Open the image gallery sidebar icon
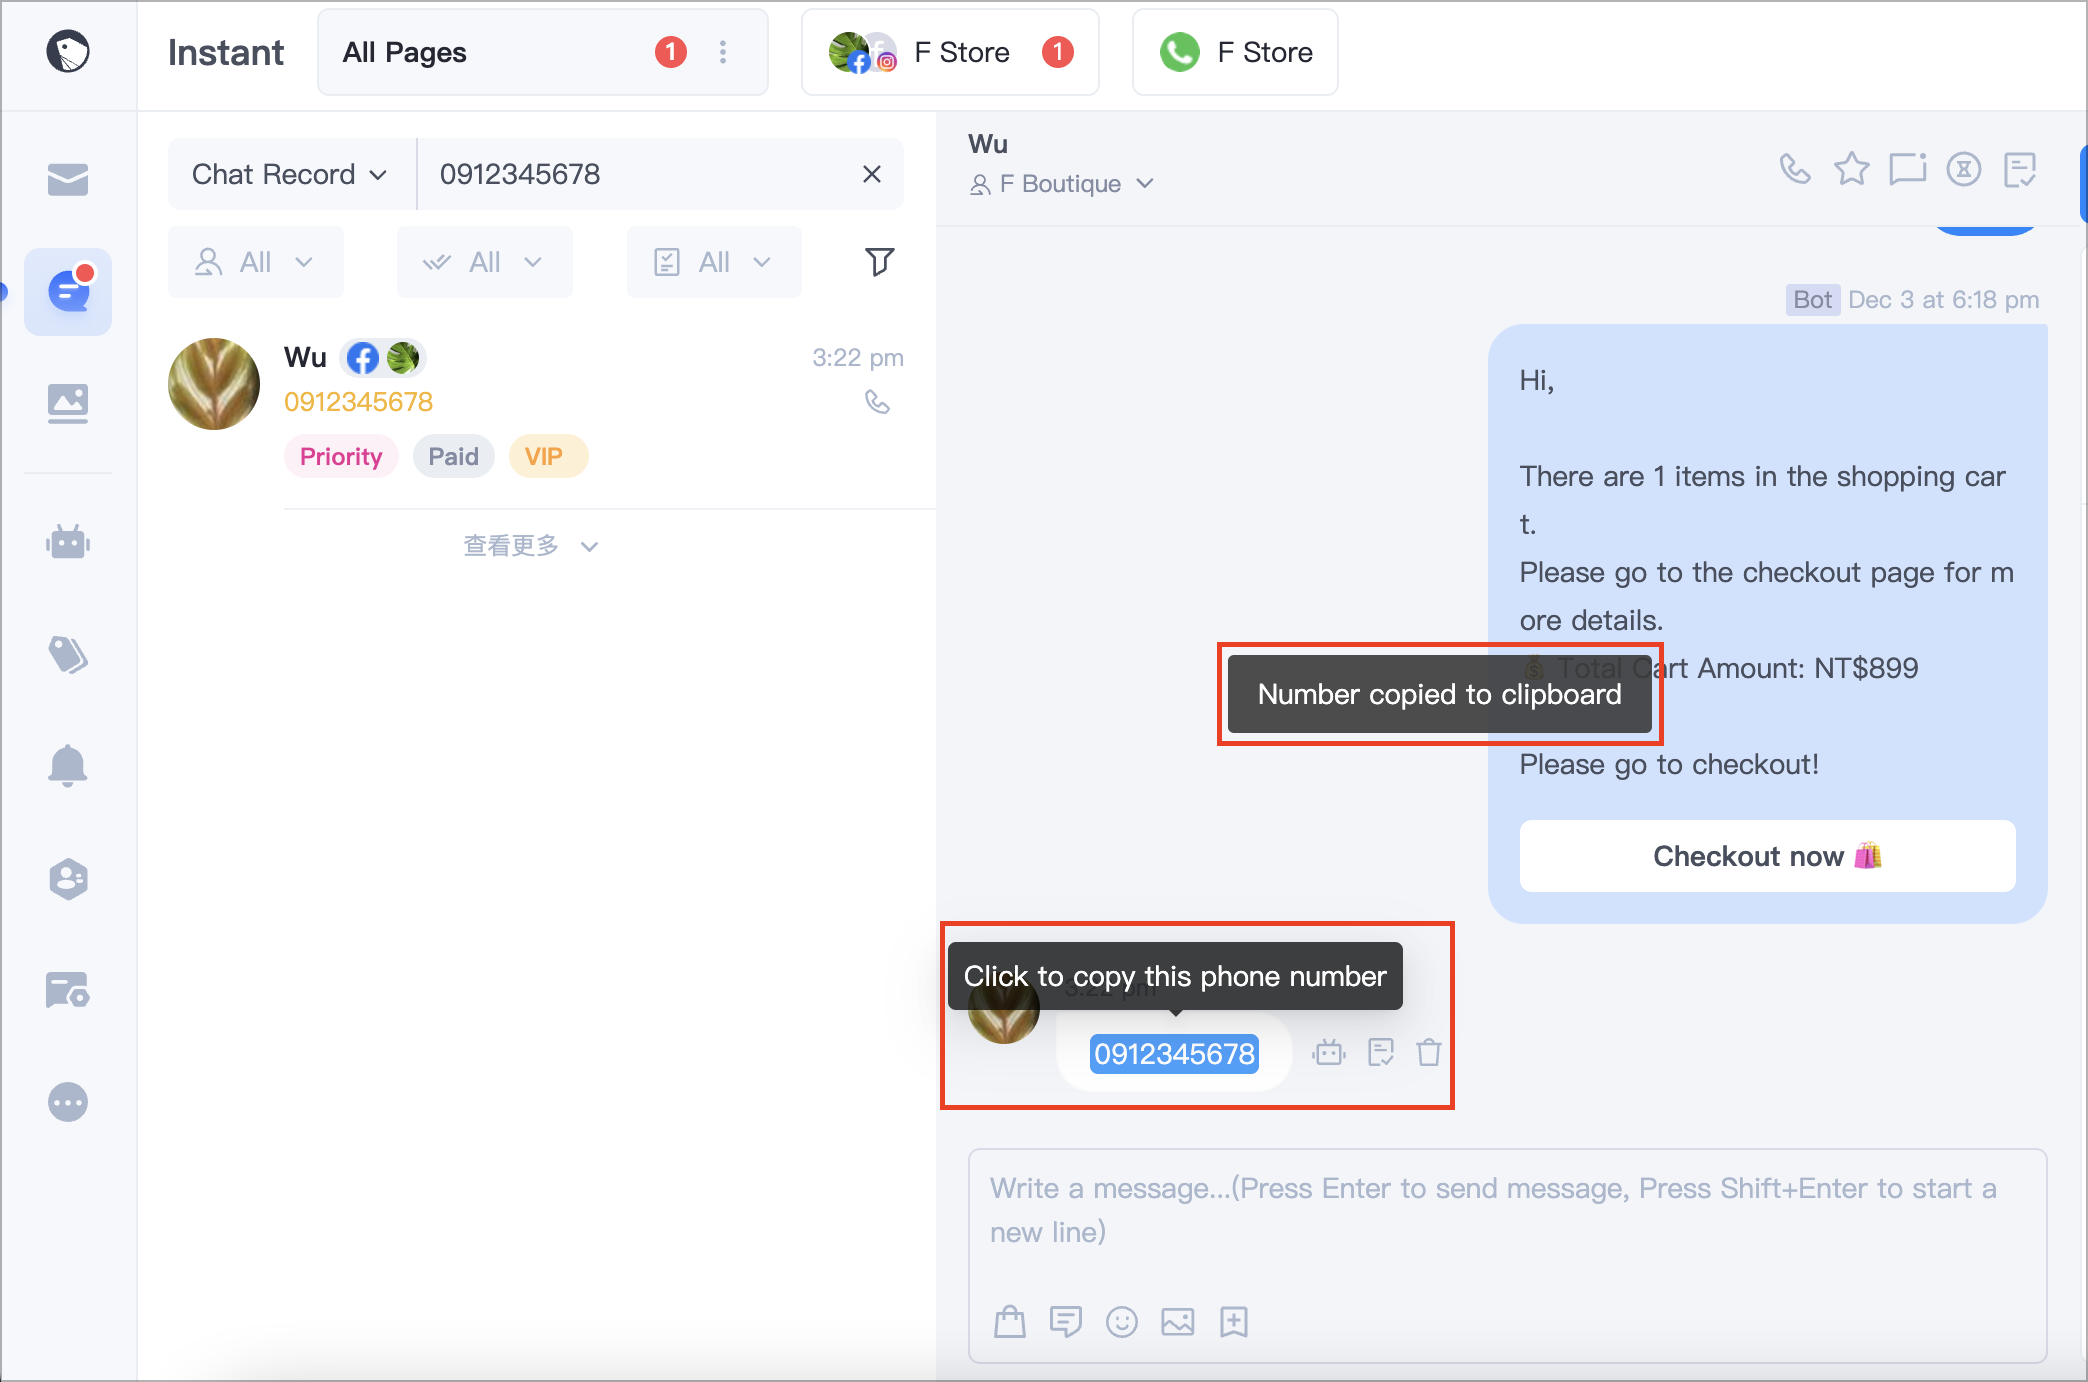 click(x=68, y=403)
